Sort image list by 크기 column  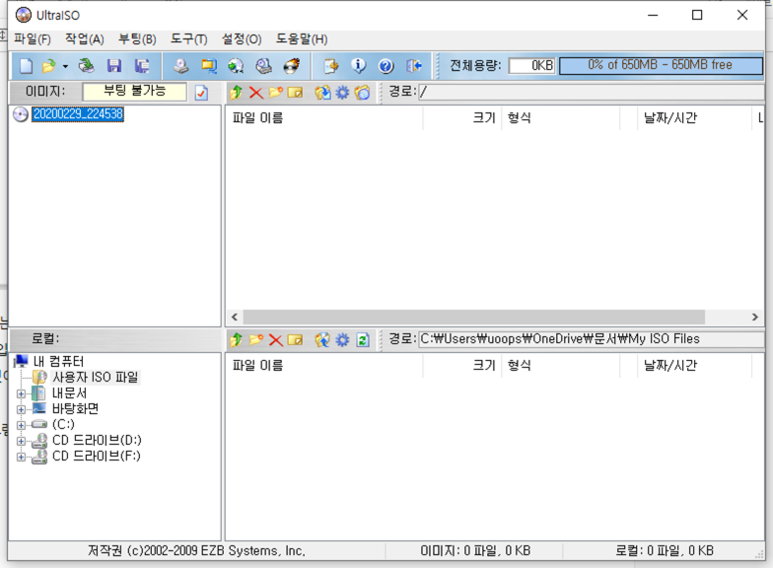click(x=462, y=118)
